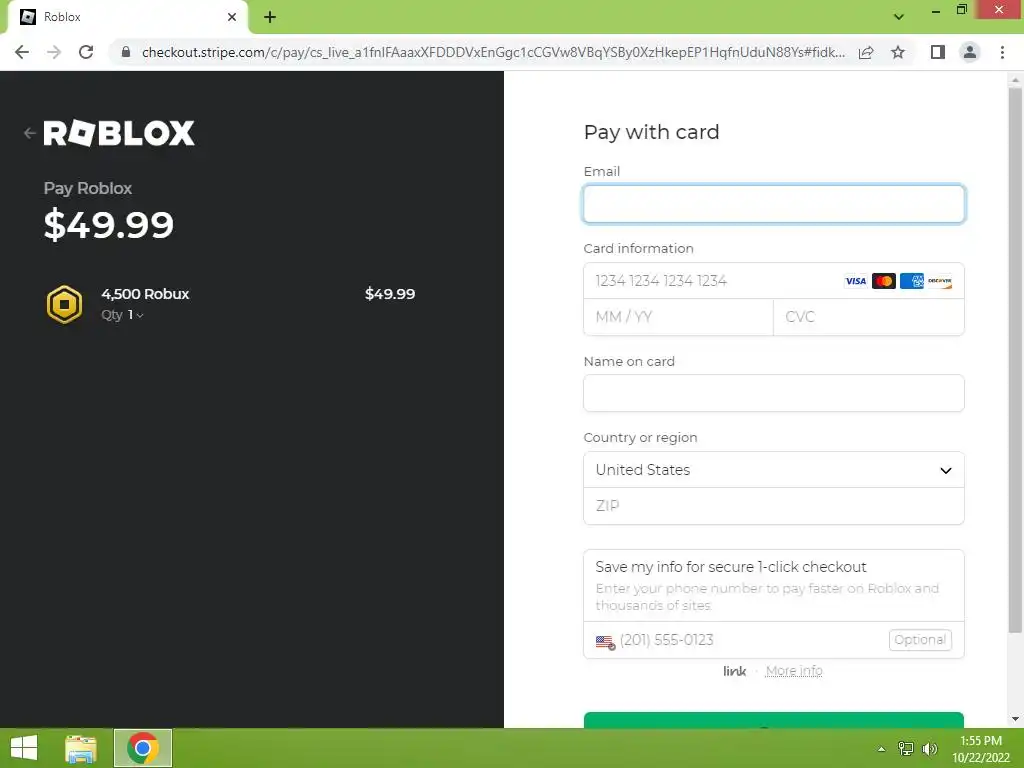Screen dimensions: 1024x768
Task: Open the United States country dropdown
Action: click(773, 470)
